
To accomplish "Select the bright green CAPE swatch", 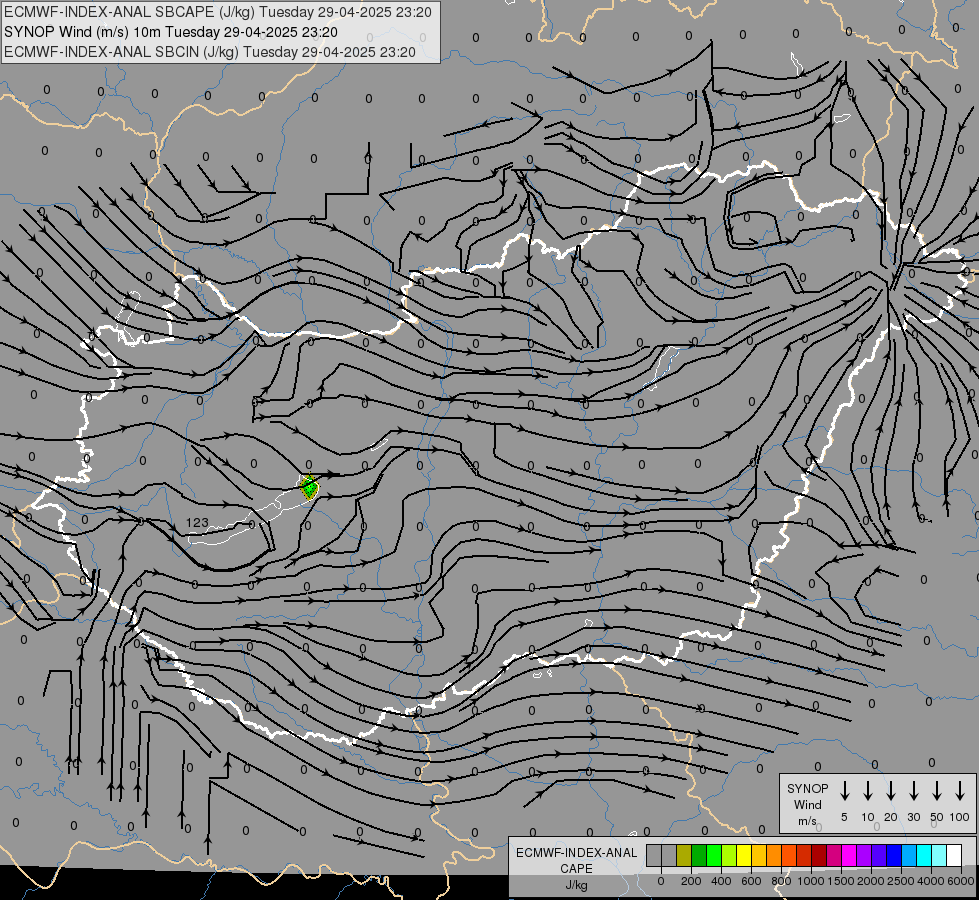I will (714, 855).
